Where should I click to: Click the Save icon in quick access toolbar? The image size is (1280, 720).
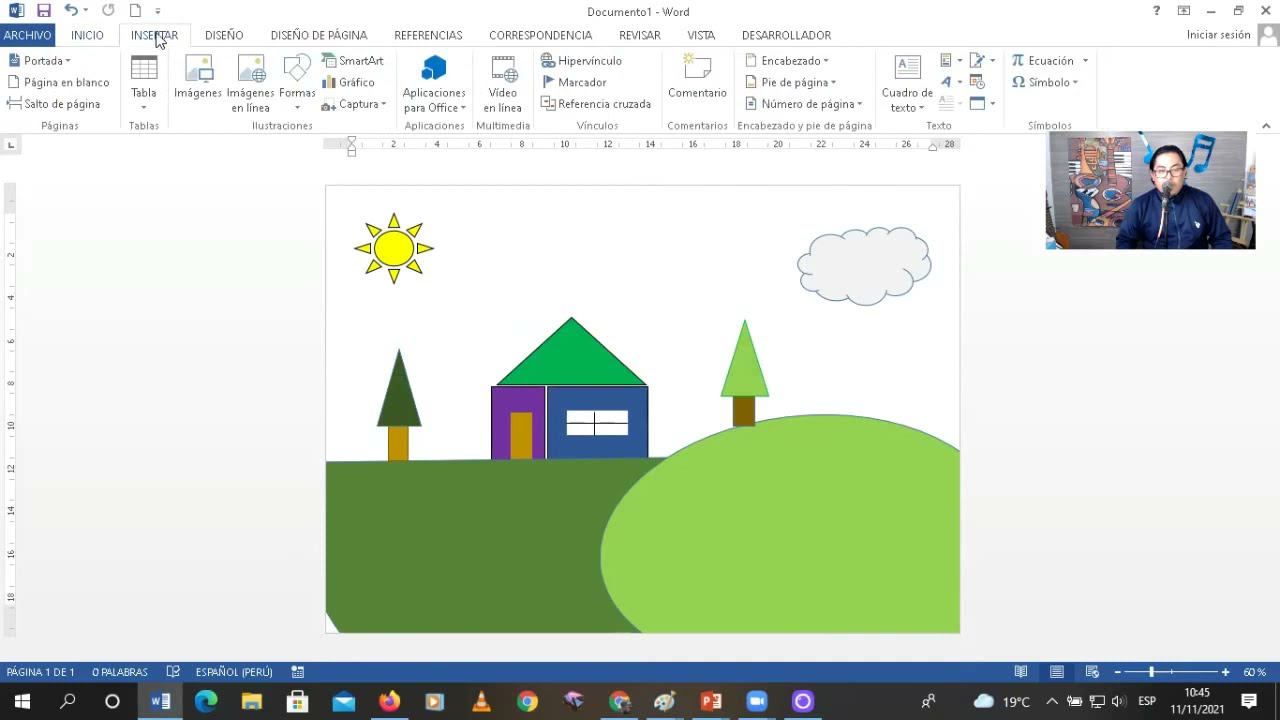(x=43, y=11)
